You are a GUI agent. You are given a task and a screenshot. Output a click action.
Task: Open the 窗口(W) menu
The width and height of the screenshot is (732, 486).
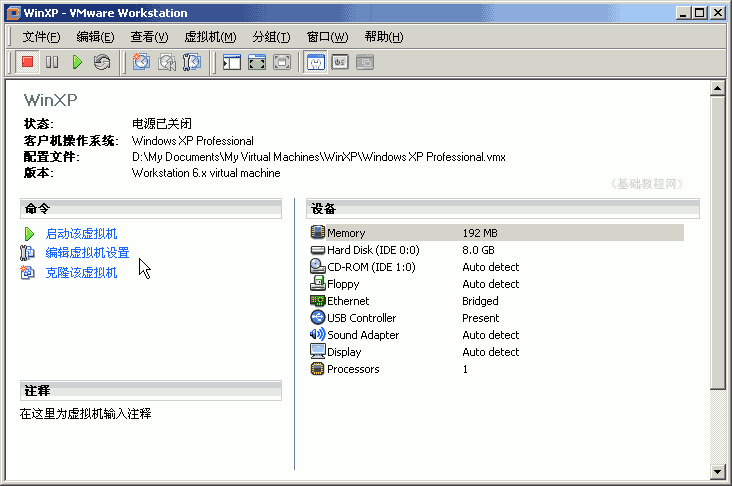327,36
